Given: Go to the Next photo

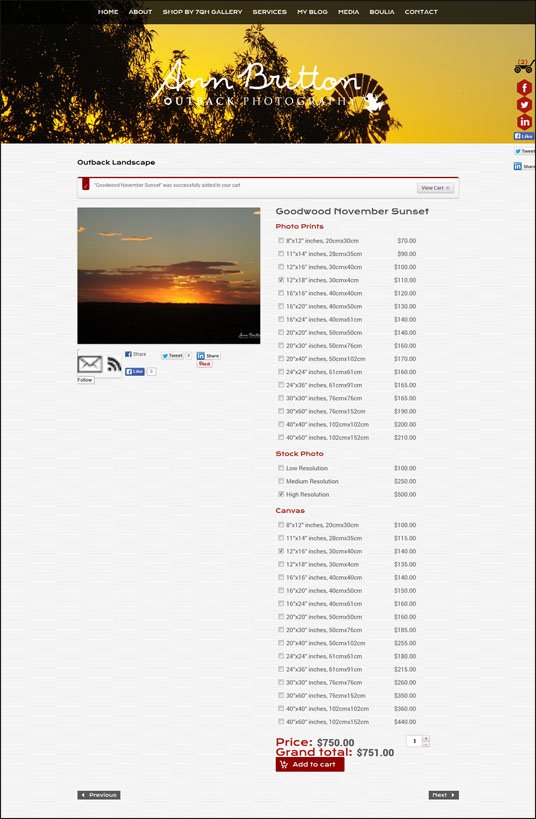Looking at the screenshot, I should click(x=444, y=795).
